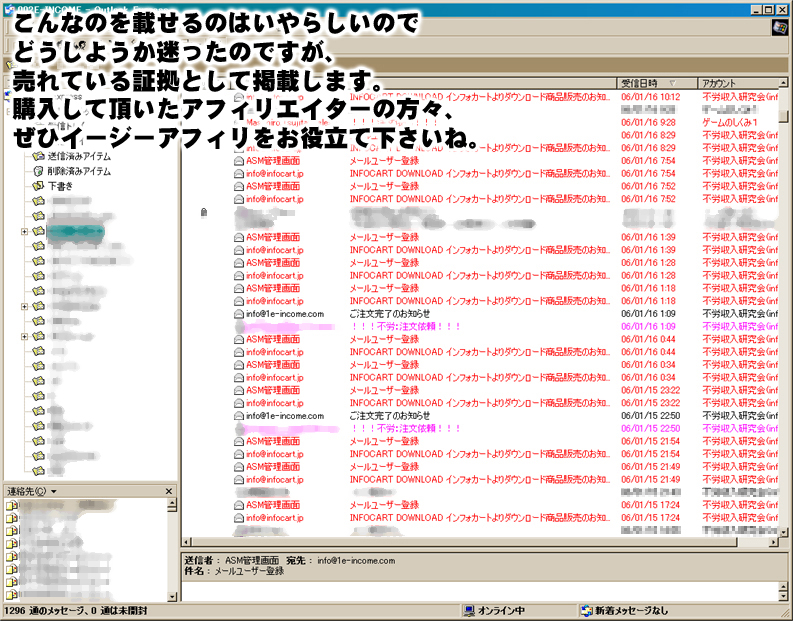Screen dimensions: 793x621
Task: Click envelope icon of ASM管理画面 17:24 message
Action: 239,505
